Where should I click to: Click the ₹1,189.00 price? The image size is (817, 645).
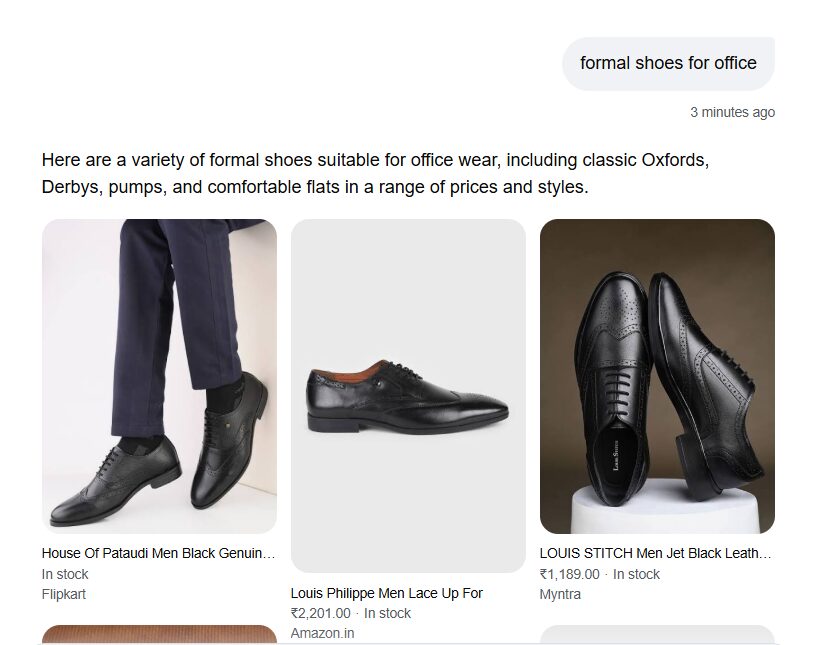tap(569, 574)
